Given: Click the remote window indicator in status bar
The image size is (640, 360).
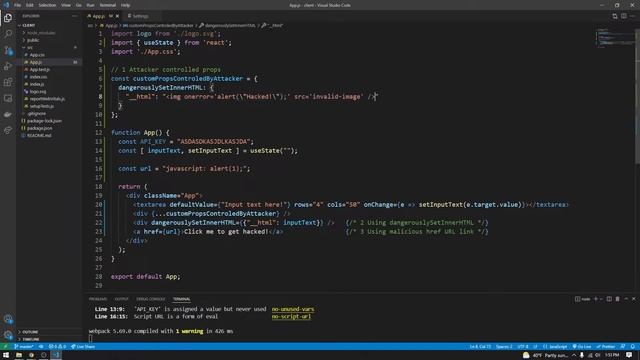Looking at the screenshot, I should tap(5, 347).
